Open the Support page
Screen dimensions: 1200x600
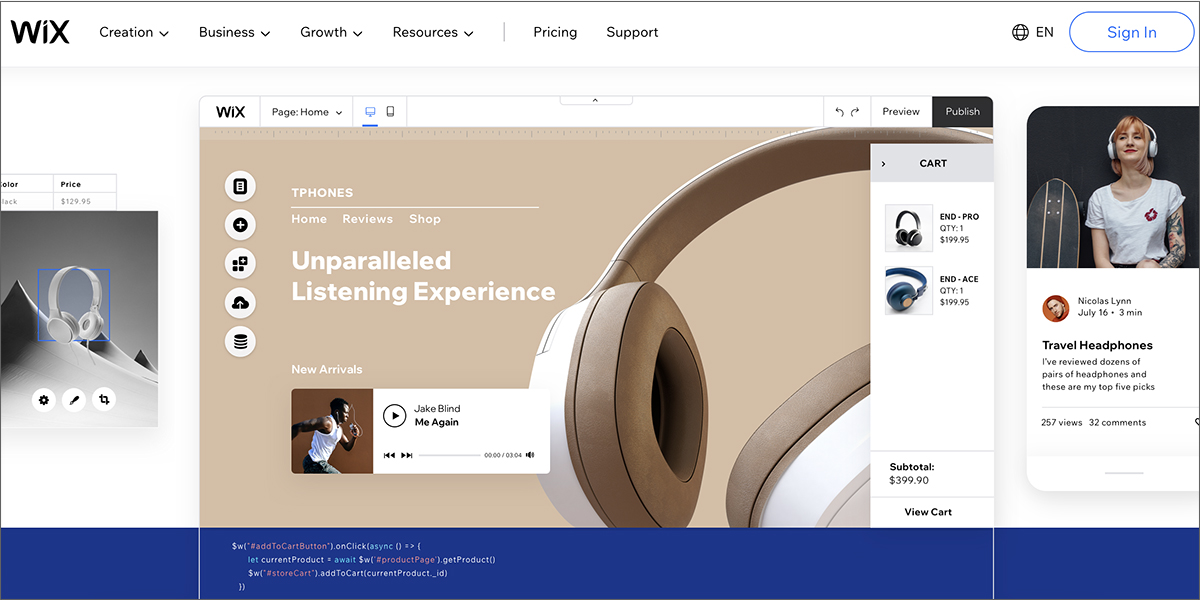[632, 32]
